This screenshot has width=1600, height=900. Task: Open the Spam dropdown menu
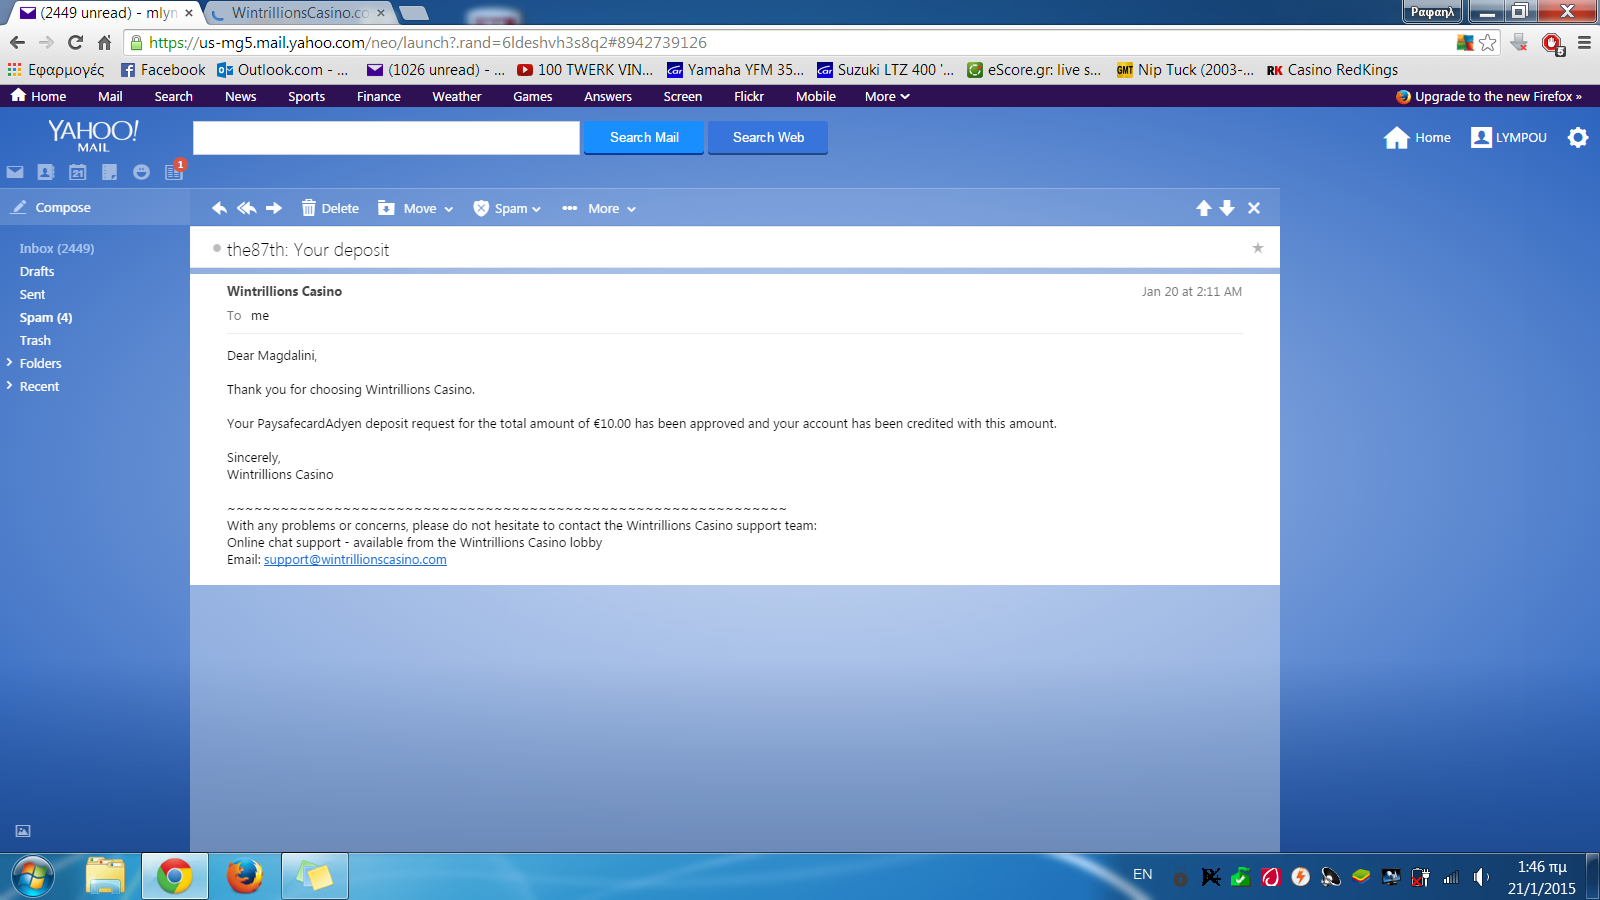pyautogui.click(x=507, y=208)
